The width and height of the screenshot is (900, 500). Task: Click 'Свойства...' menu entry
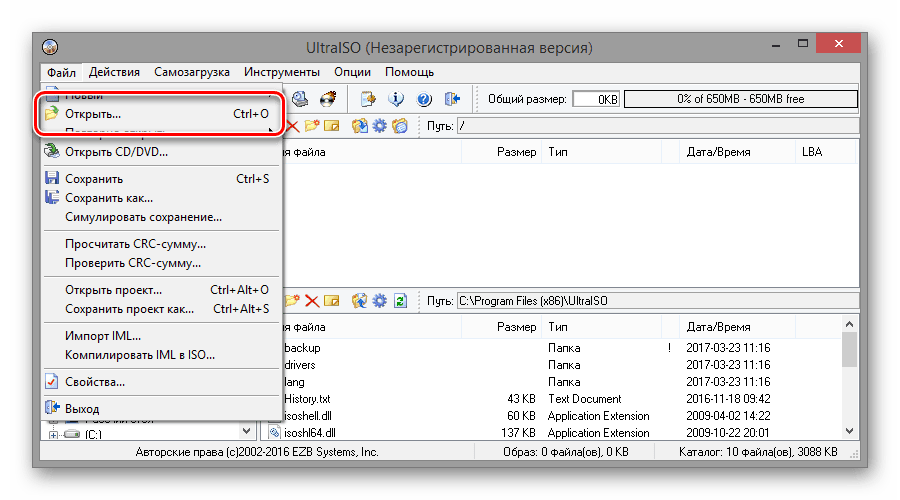click(95, 382)
